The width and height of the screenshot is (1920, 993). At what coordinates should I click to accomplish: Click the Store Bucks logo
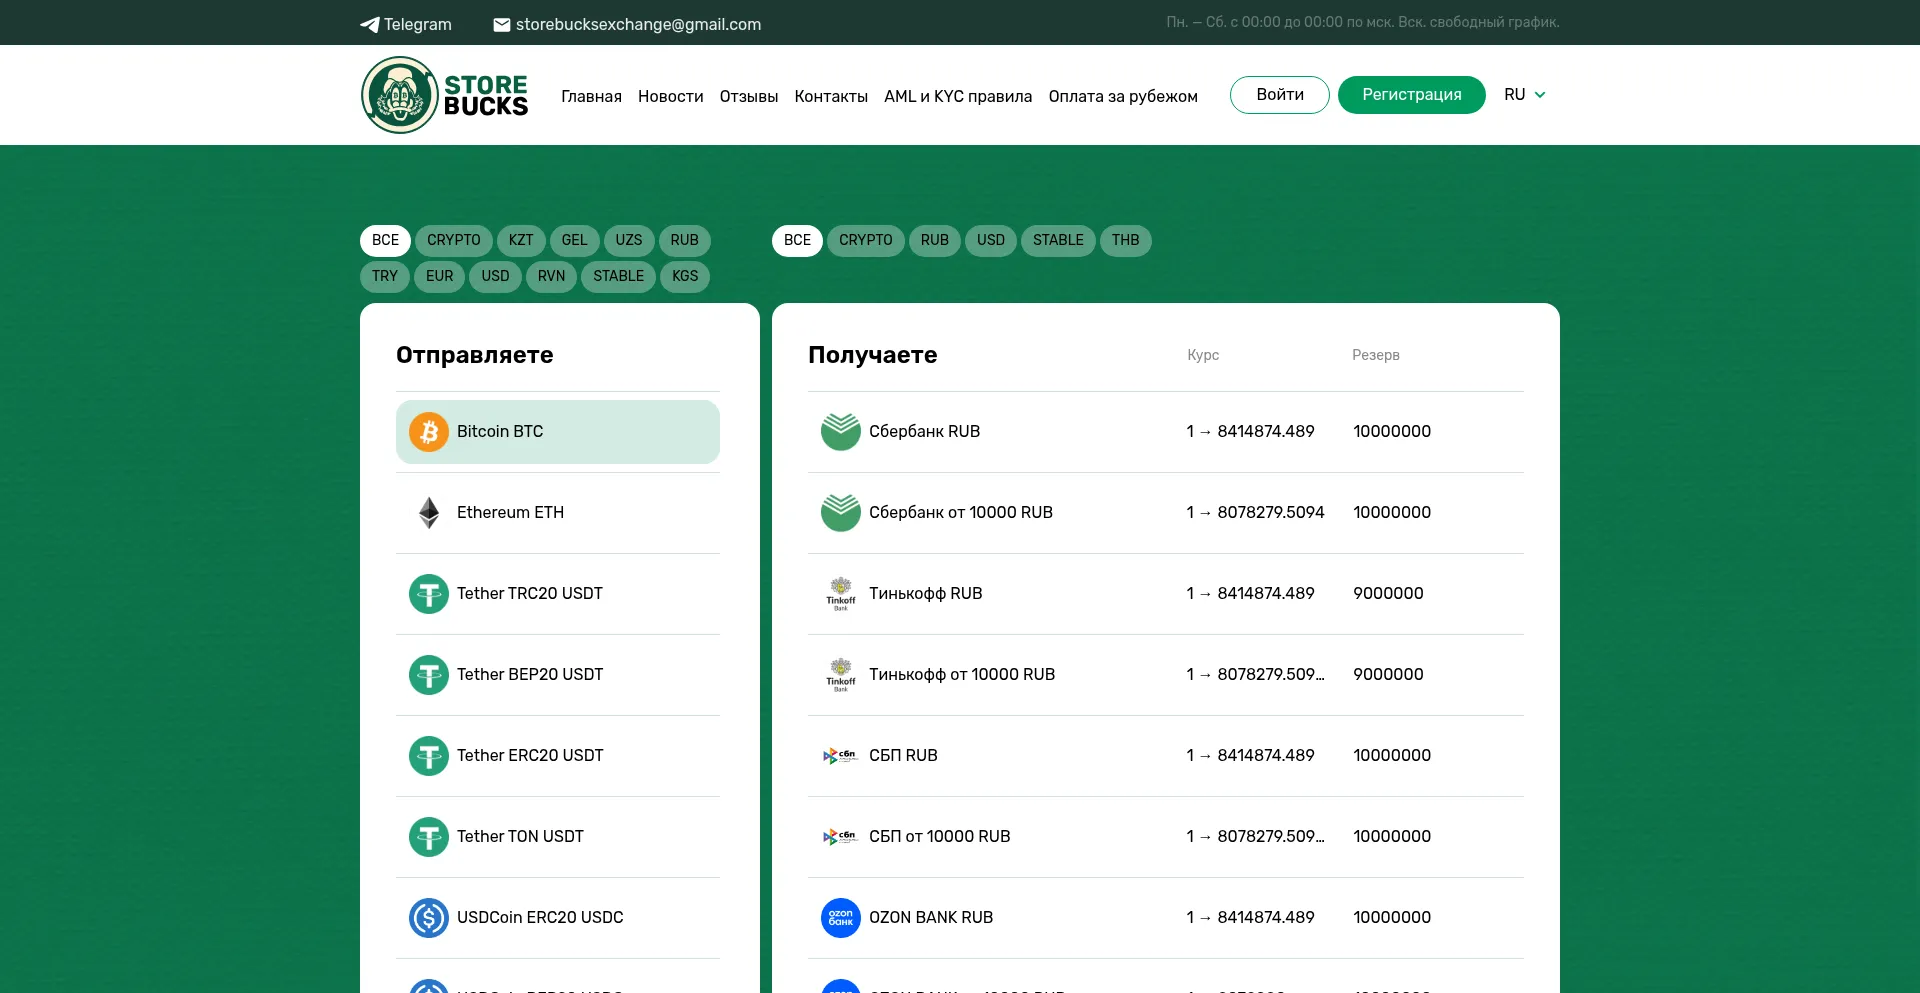(445, 95)
